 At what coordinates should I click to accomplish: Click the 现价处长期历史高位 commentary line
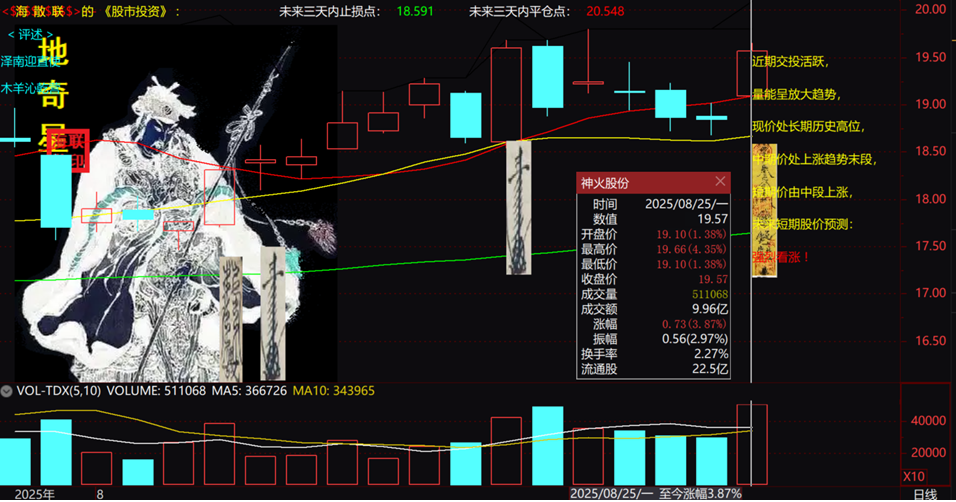[x=808, y=126]
